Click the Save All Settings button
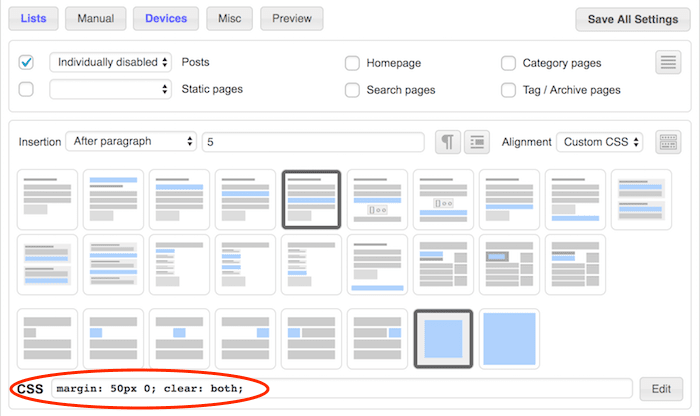 click(x=632, y=19)
